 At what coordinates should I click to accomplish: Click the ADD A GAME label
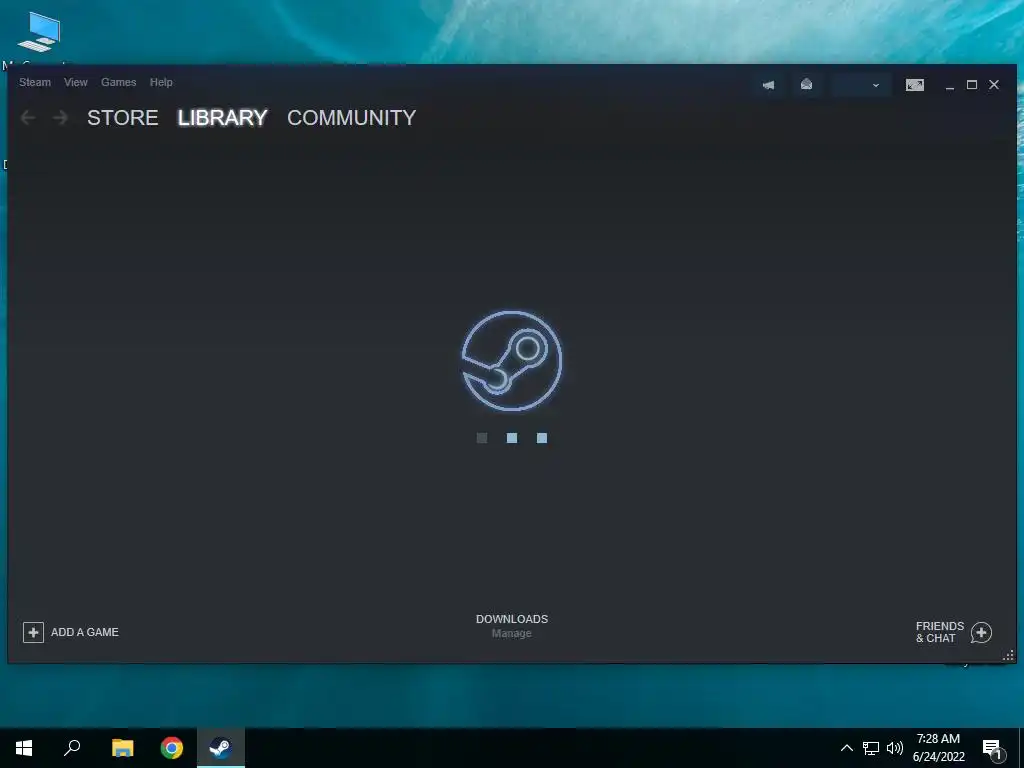[85, 632]
